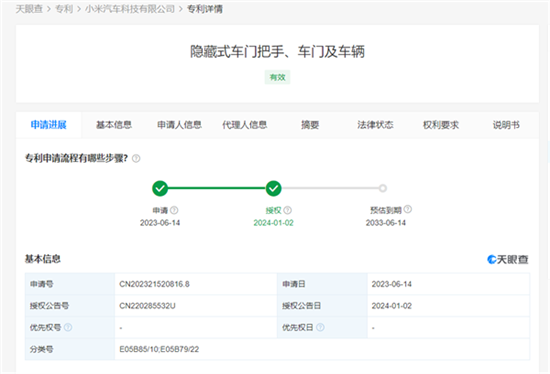Switch to the 基本信息 tab
Image resolution: width=550 pixels, height=374 pixels.
tap(114, 125)
